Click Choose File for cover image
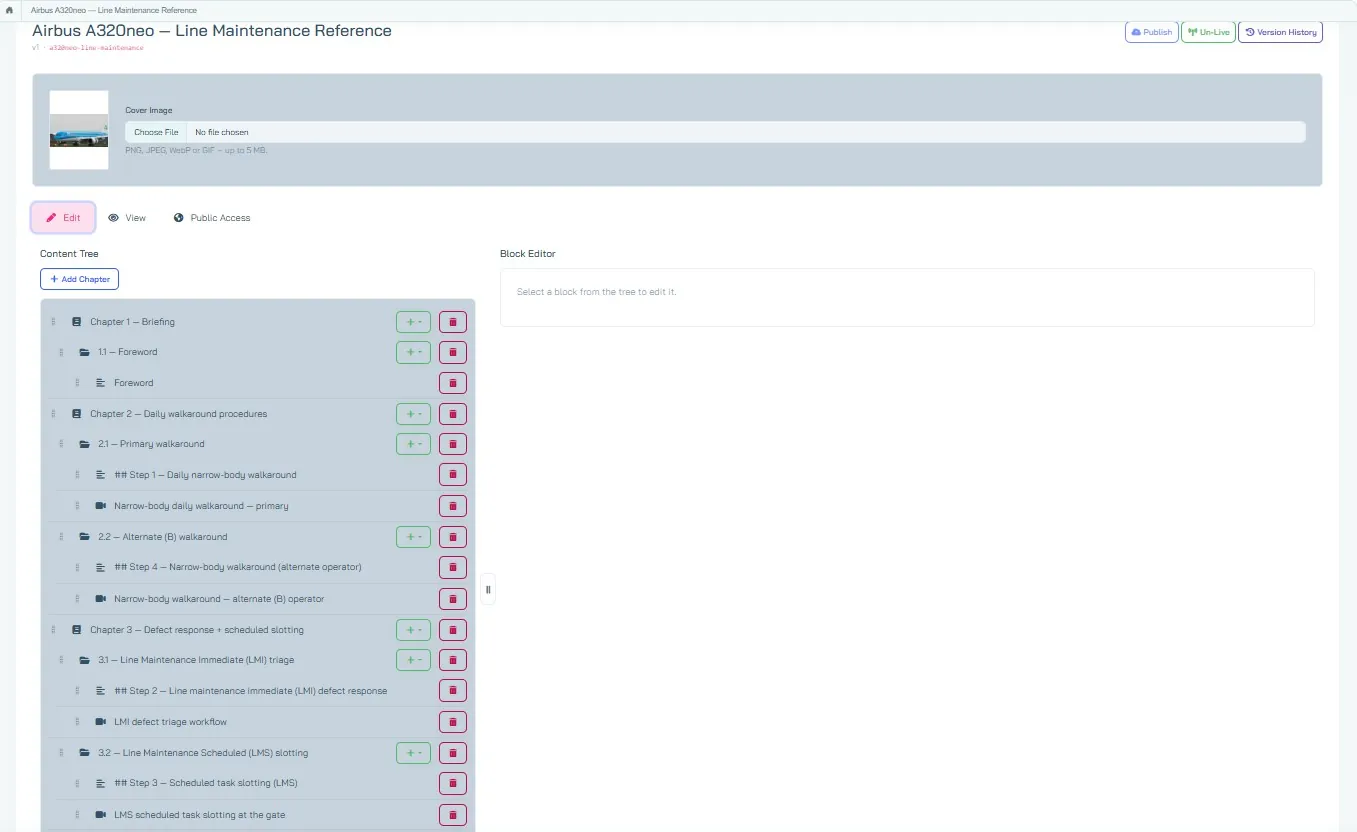The height and width of the screenshot is (832, 1357). tap(156, 132)
